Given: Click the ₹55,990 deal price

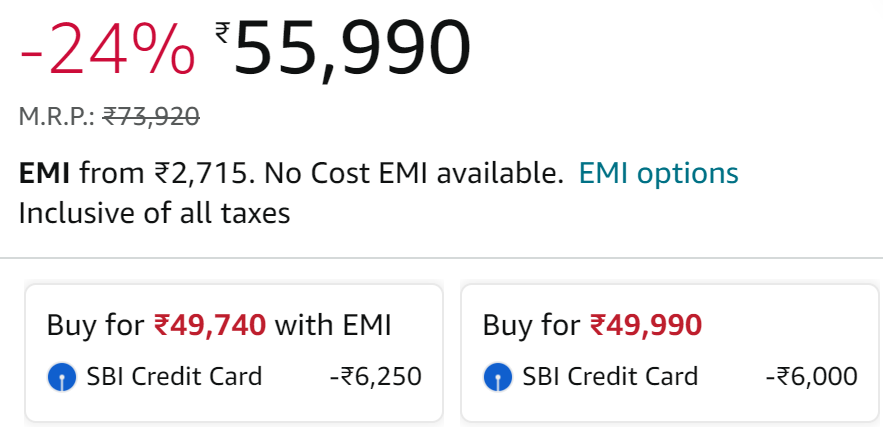Looking at the screenshot, I should tap(342, 48).
